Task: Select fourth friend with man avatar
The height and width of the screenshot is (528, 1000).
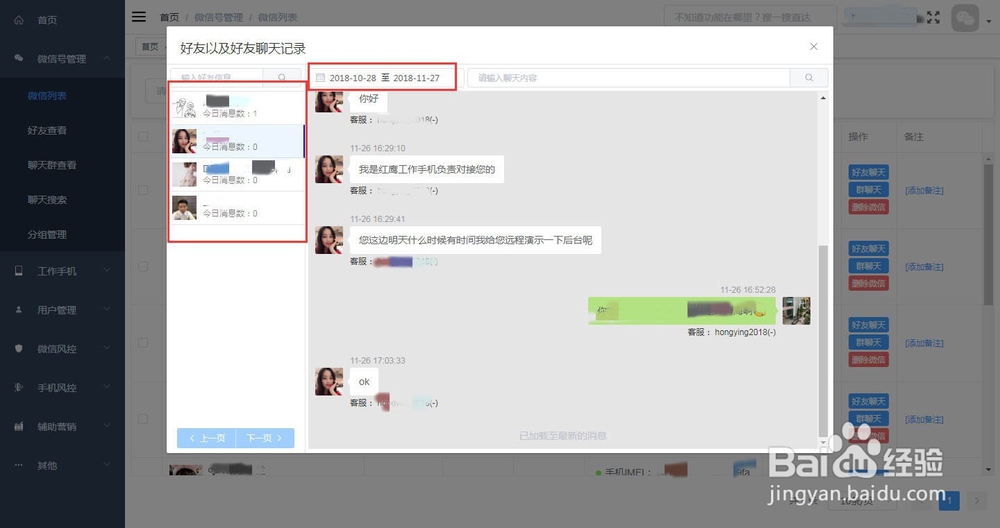Action: [x=237, y=208]
